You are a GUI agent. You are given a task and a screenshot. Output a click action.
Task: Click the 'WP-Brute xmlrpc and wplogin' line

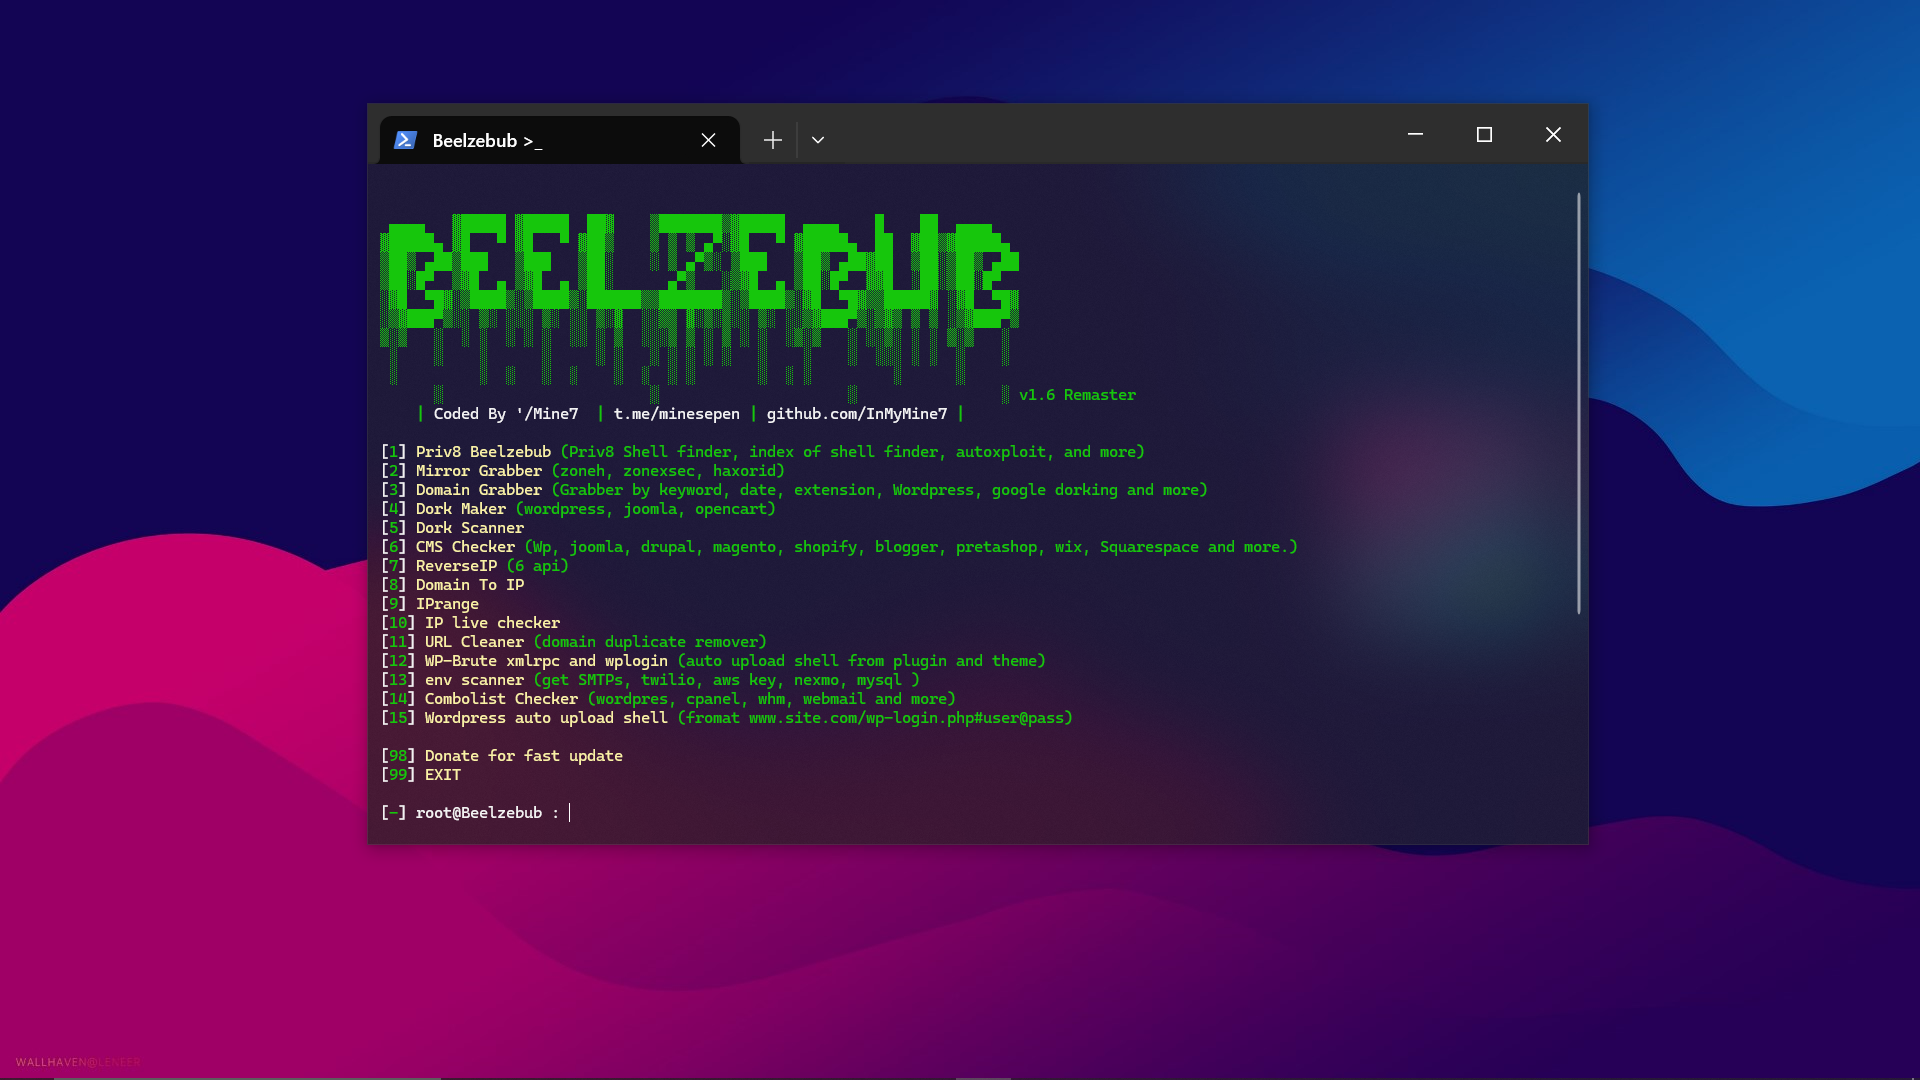pyautogui.click(x=714, y=661)
